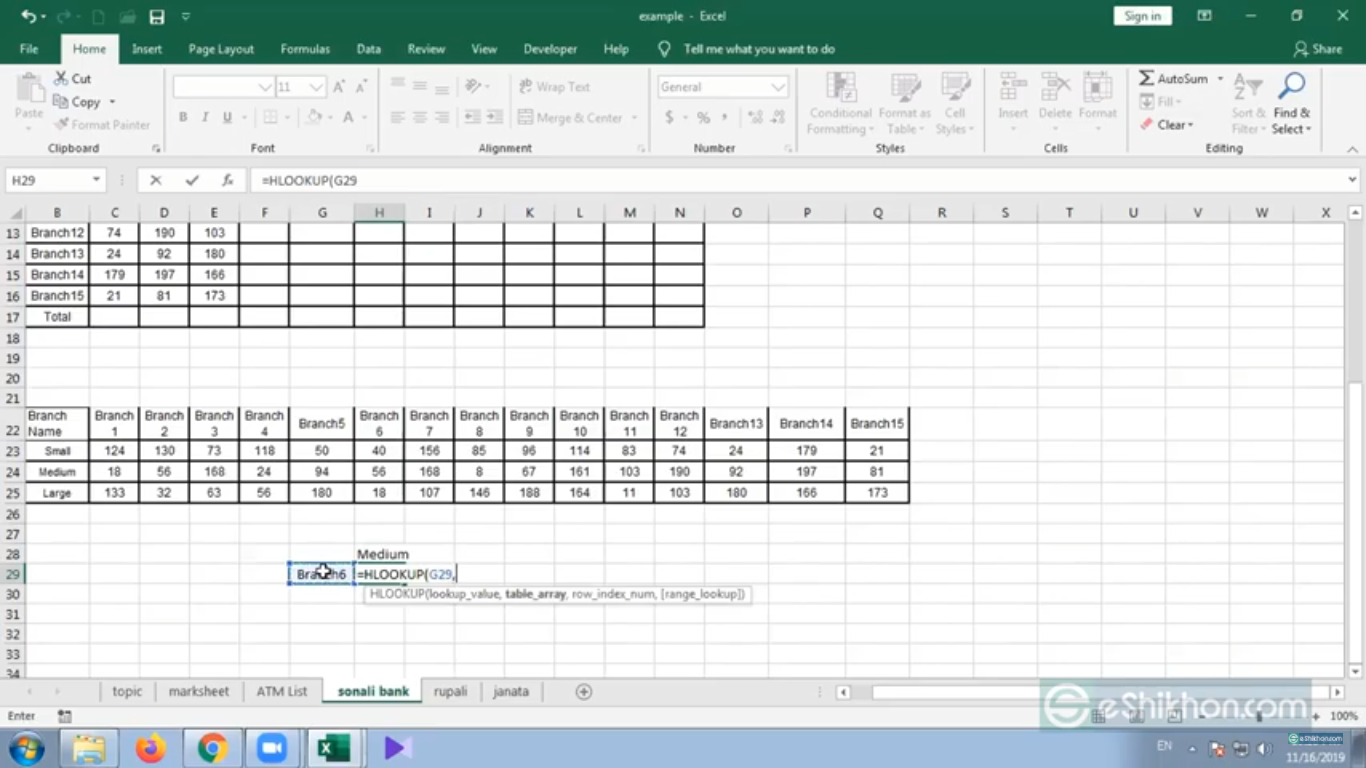The height and width of the screenshot is (768, 1366).
Task: Click the Insert Function fx icon
Action: point(228,180)
